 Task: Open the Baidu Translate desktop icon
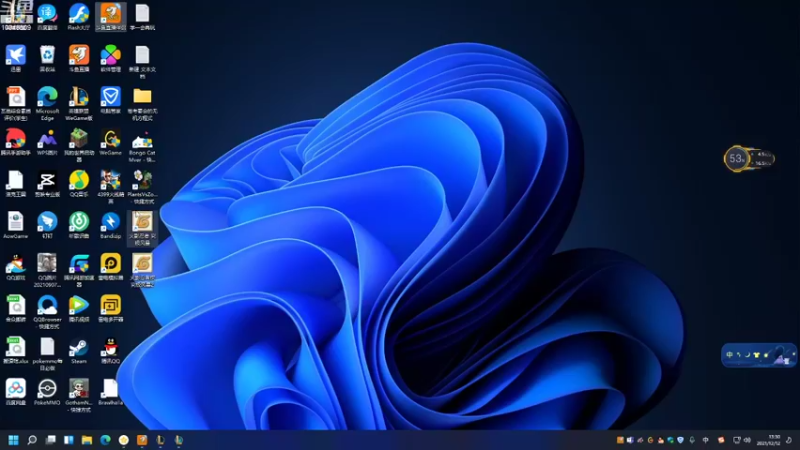click(x=47, y=17)
